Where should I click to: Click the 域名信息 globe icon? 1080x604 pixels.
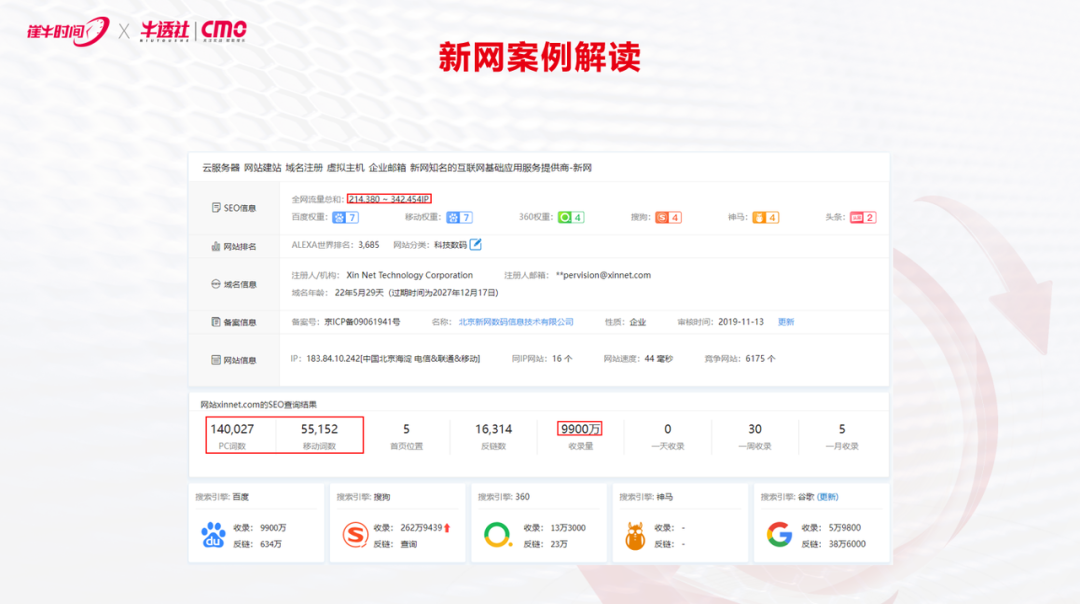pos(216,284)
